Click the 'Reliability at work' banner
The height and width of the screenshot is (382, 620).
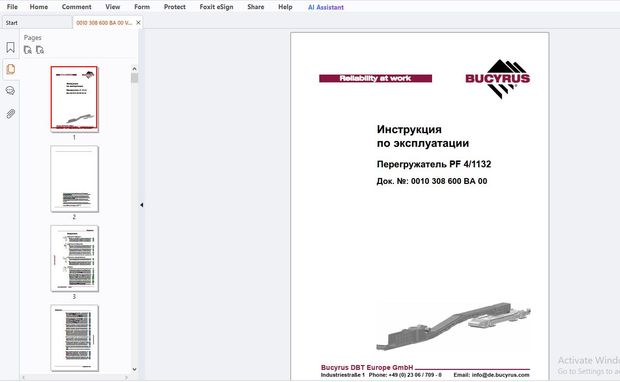[x=375, y=78]
